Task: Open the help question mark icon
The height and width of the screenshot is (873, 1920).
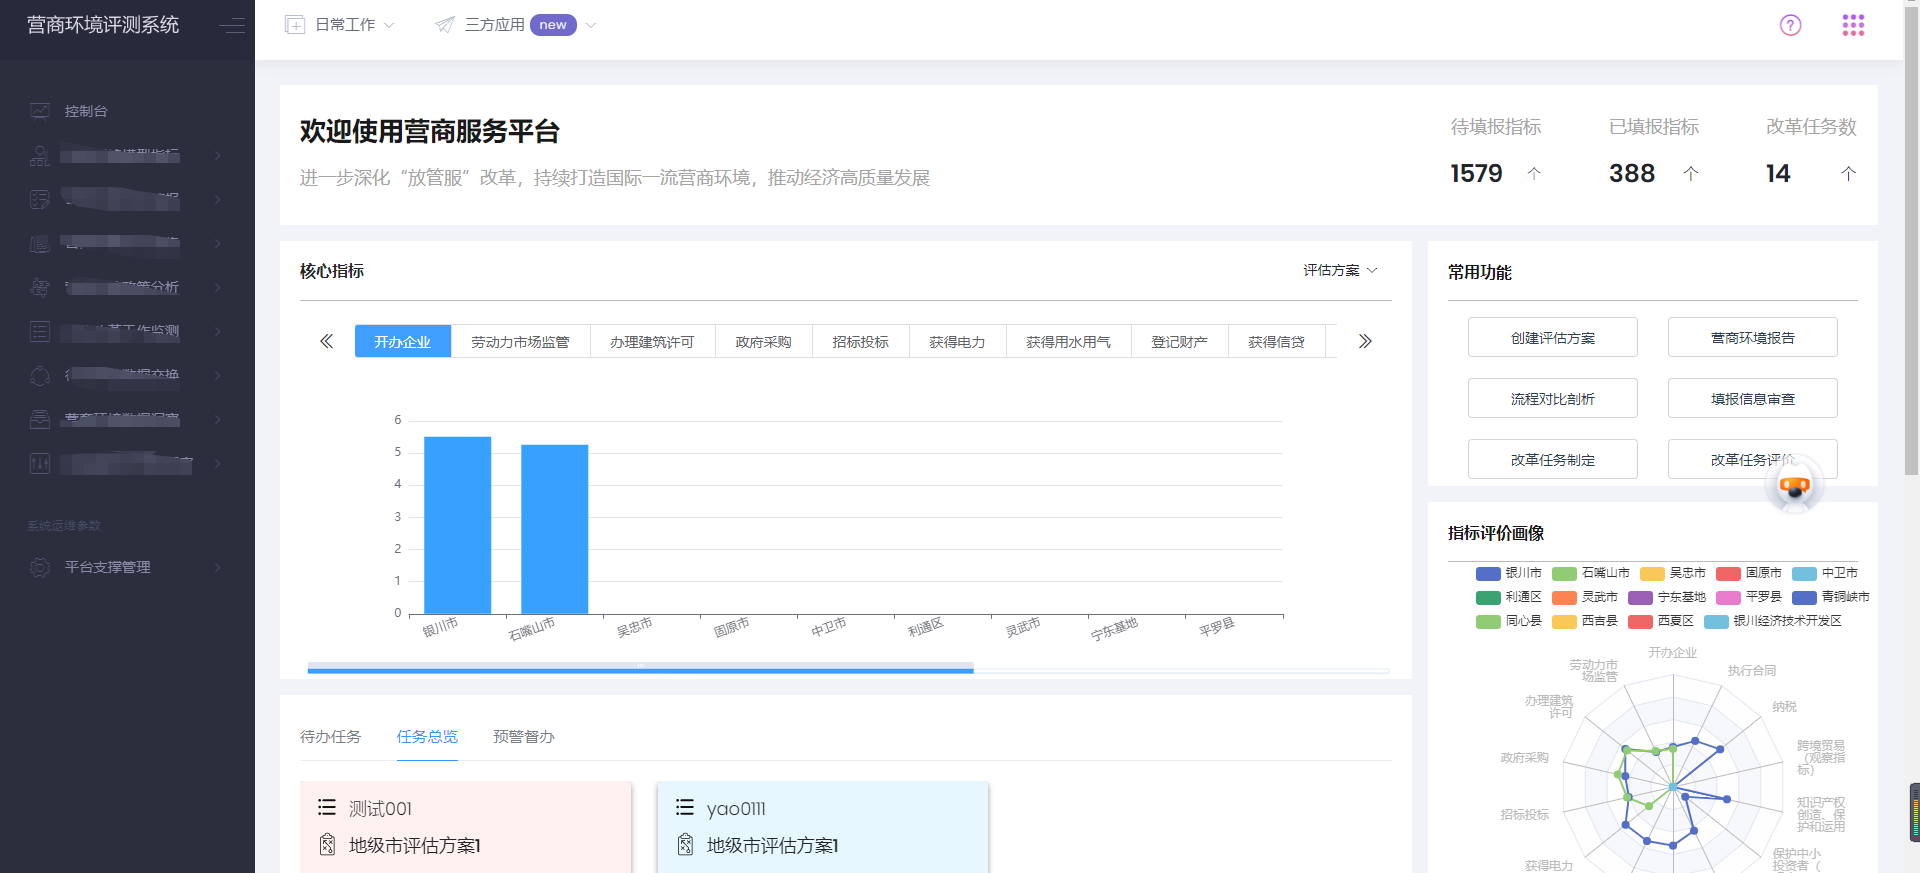Action: click(x=1790, y=25)
